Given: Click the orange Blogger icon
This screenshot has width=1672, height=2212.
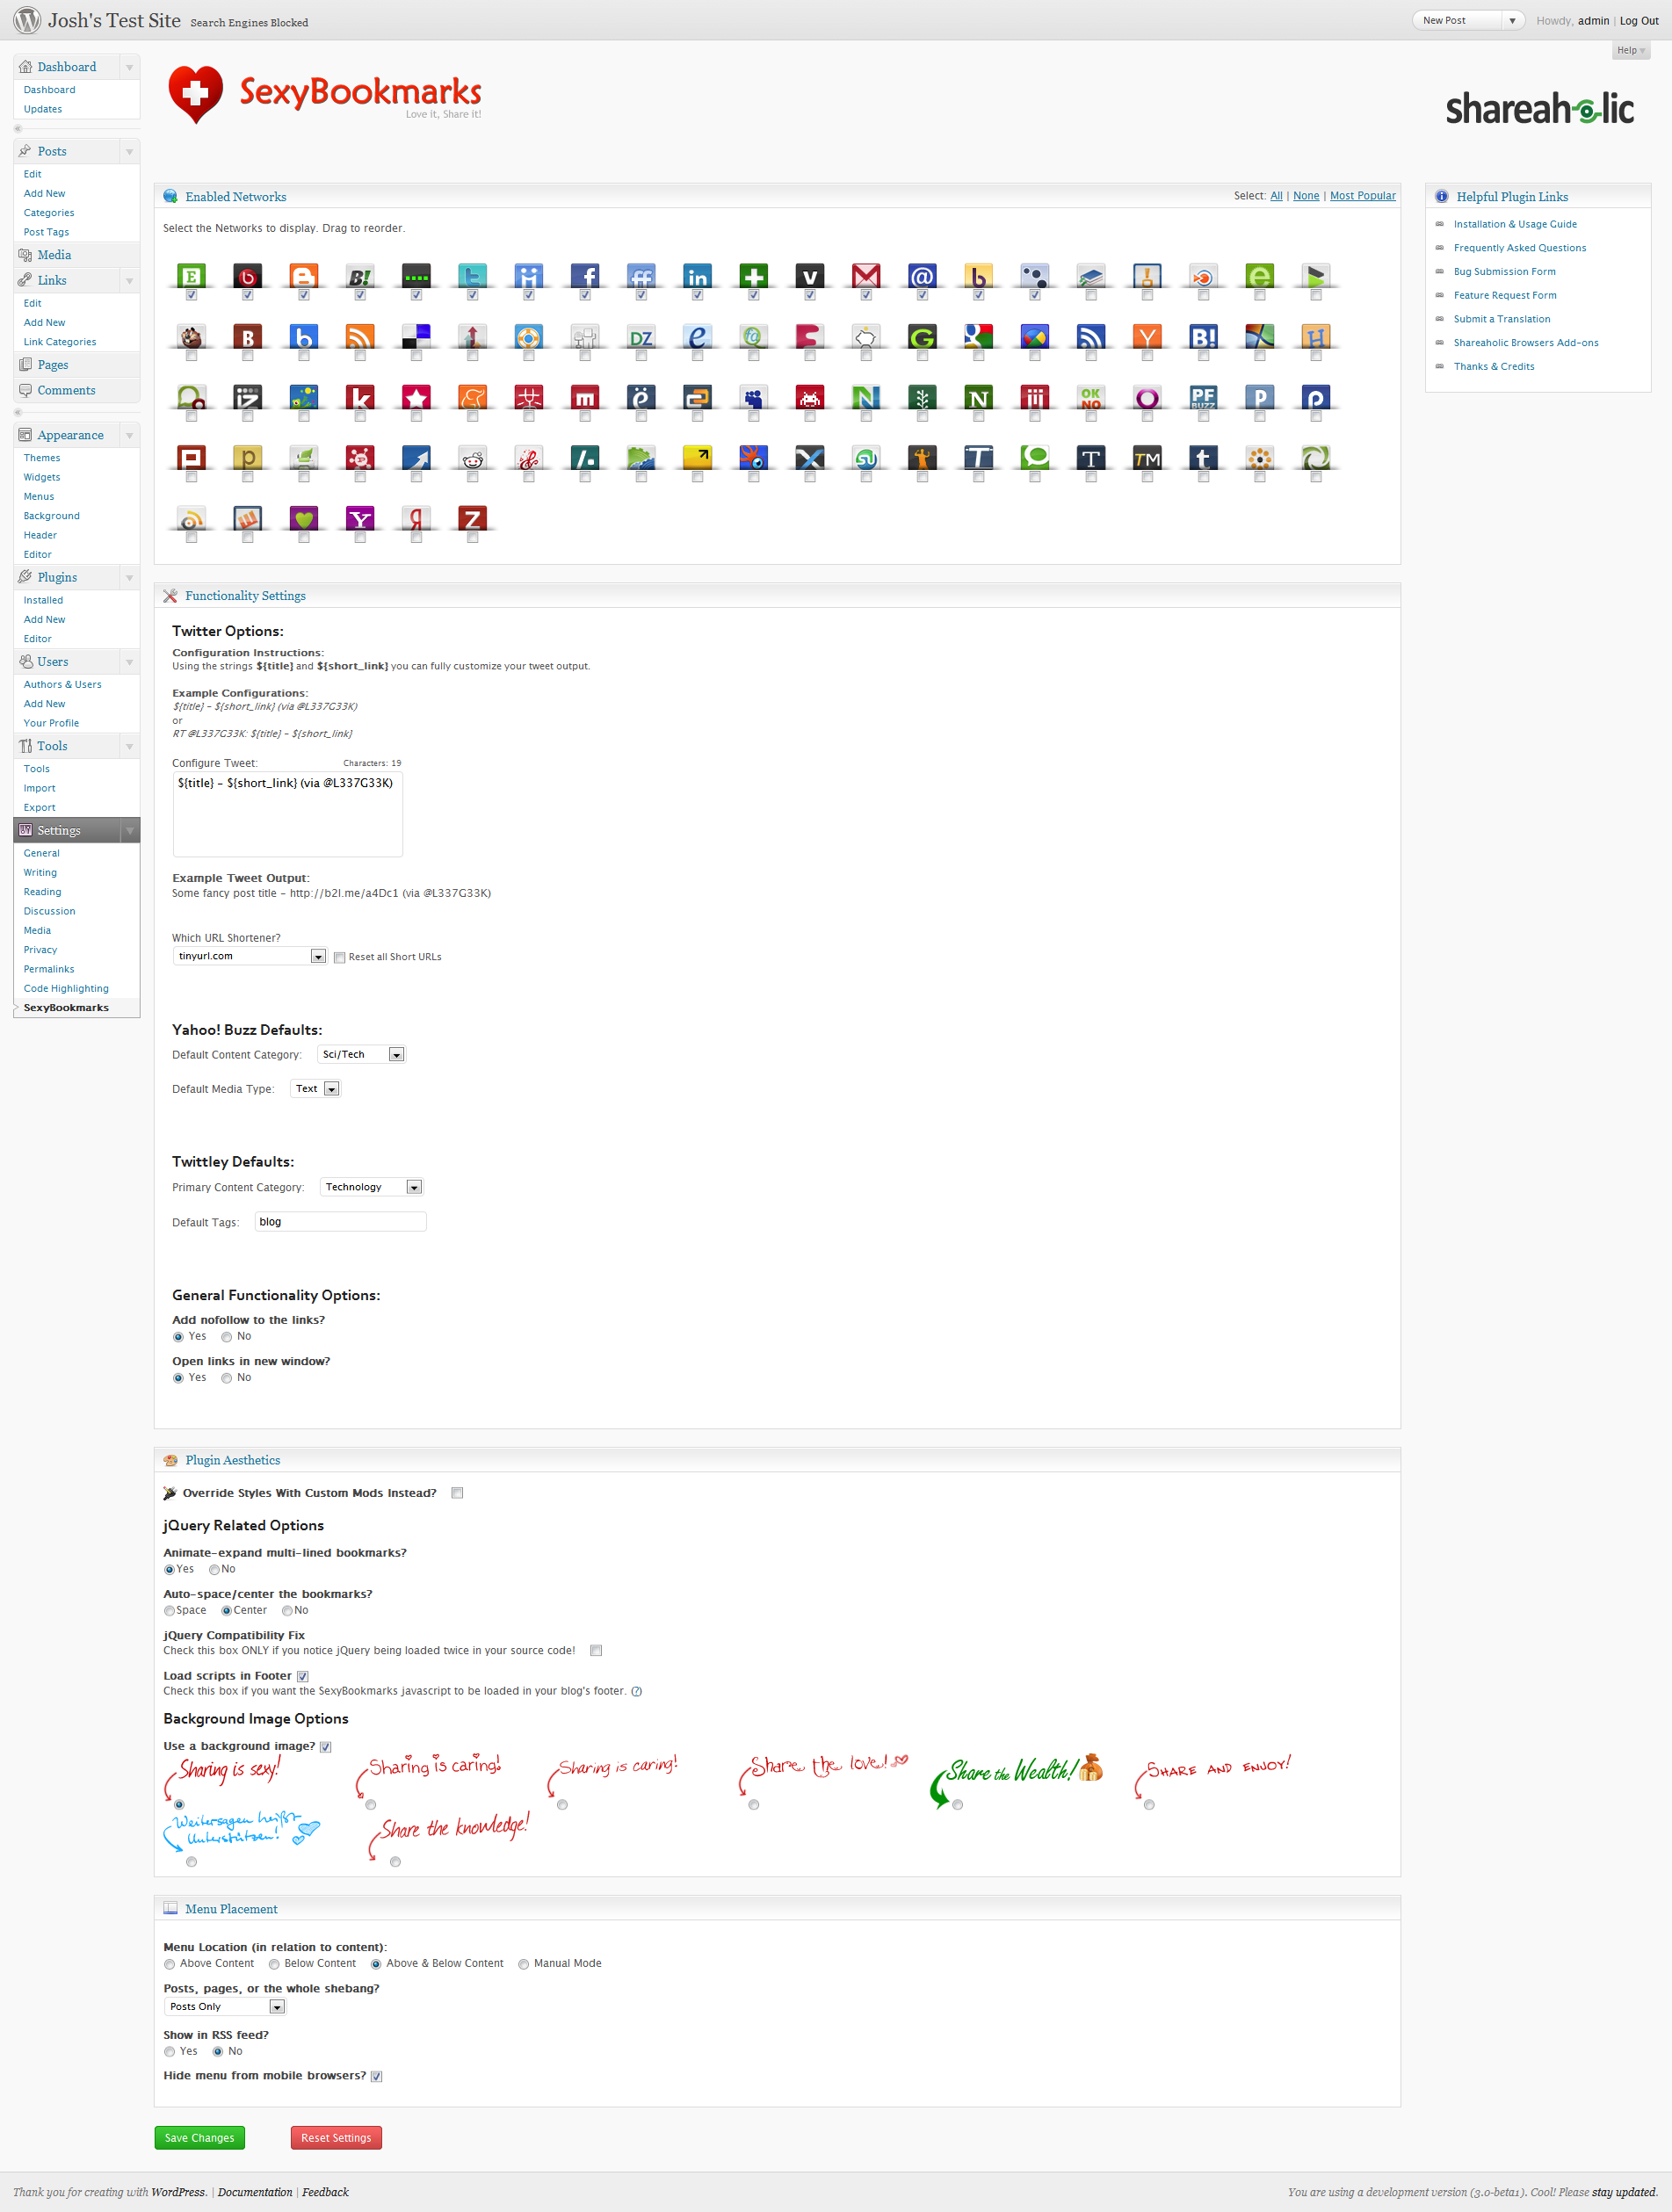Looking at the screenshot, I should click(x=303, y=276).
